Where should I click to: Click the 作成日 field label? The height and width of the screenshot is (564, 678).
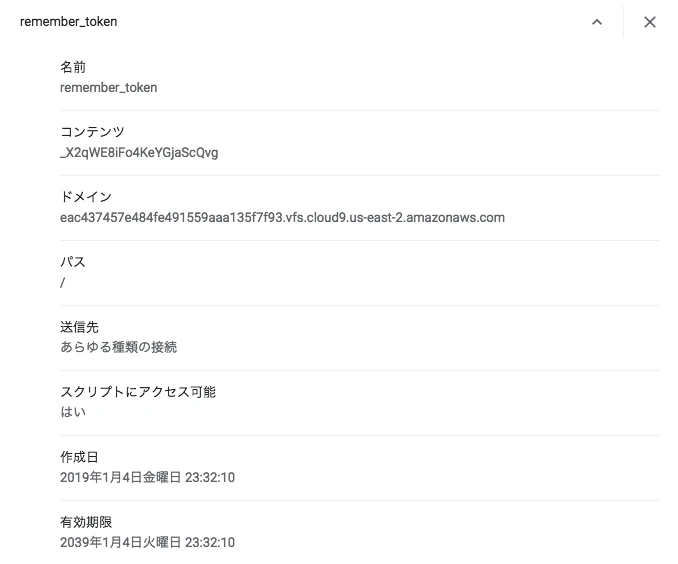(x=79, y=457)
